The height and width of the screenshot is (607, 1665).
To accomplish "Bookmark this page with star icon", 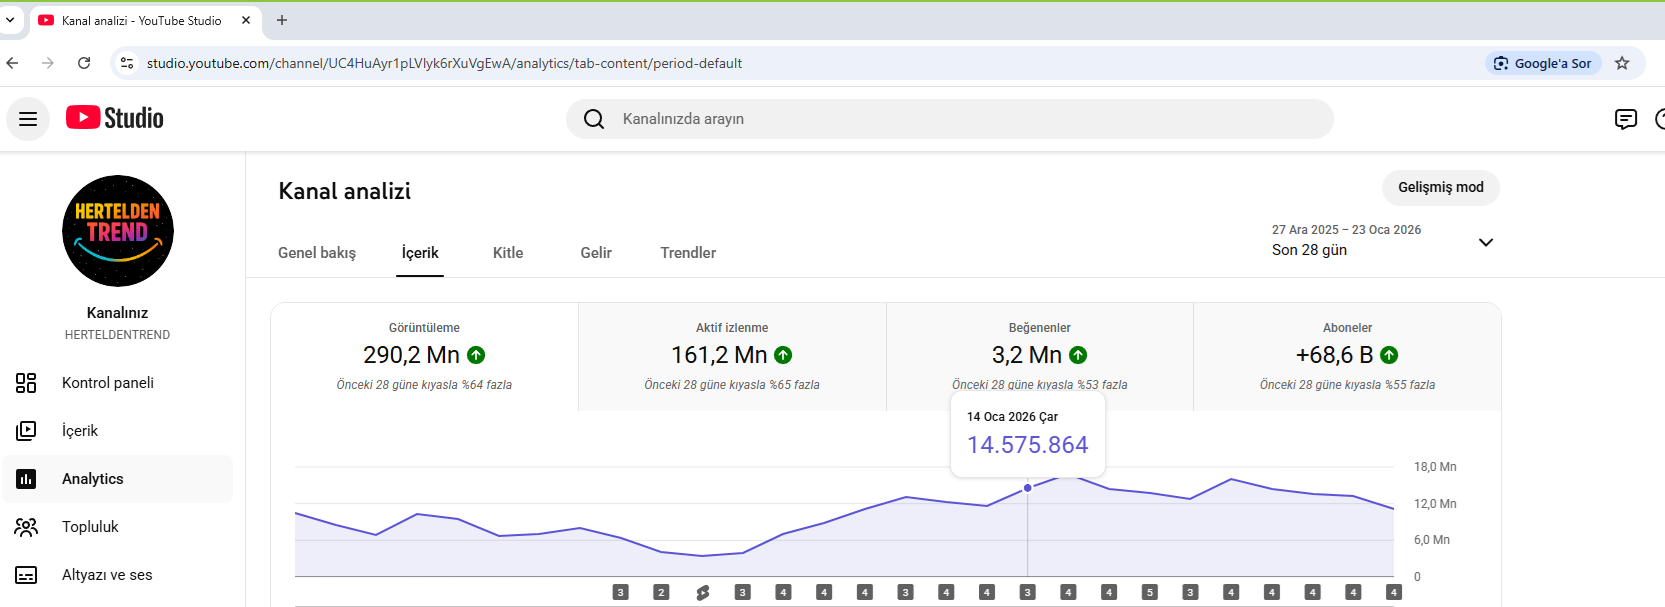I will 1622,63.
